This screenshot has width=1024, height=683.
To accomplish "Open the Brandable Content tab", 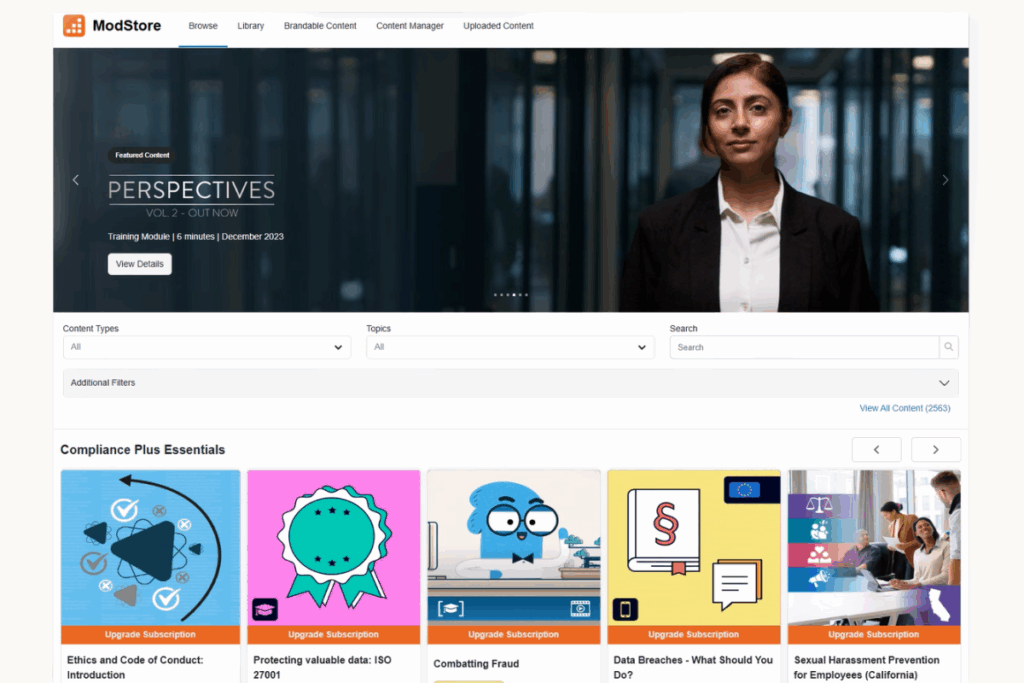I will (x=320, y=26).
